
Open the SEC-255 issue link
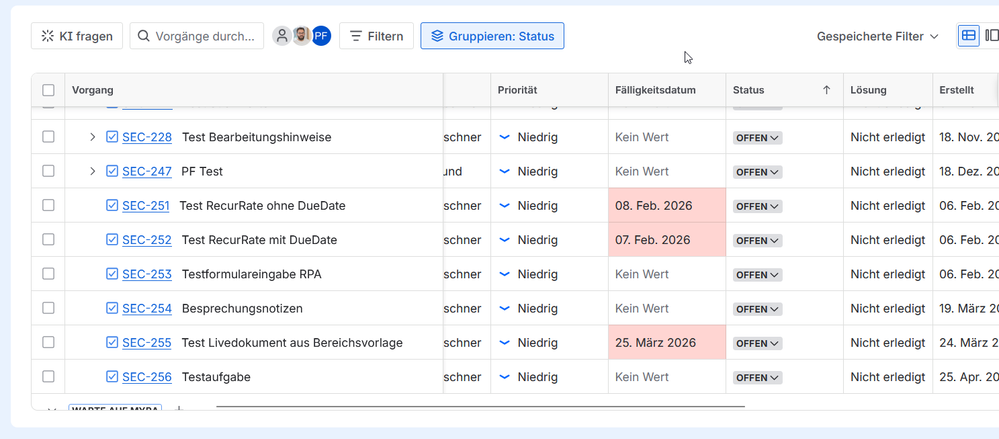tap(147, 343)
